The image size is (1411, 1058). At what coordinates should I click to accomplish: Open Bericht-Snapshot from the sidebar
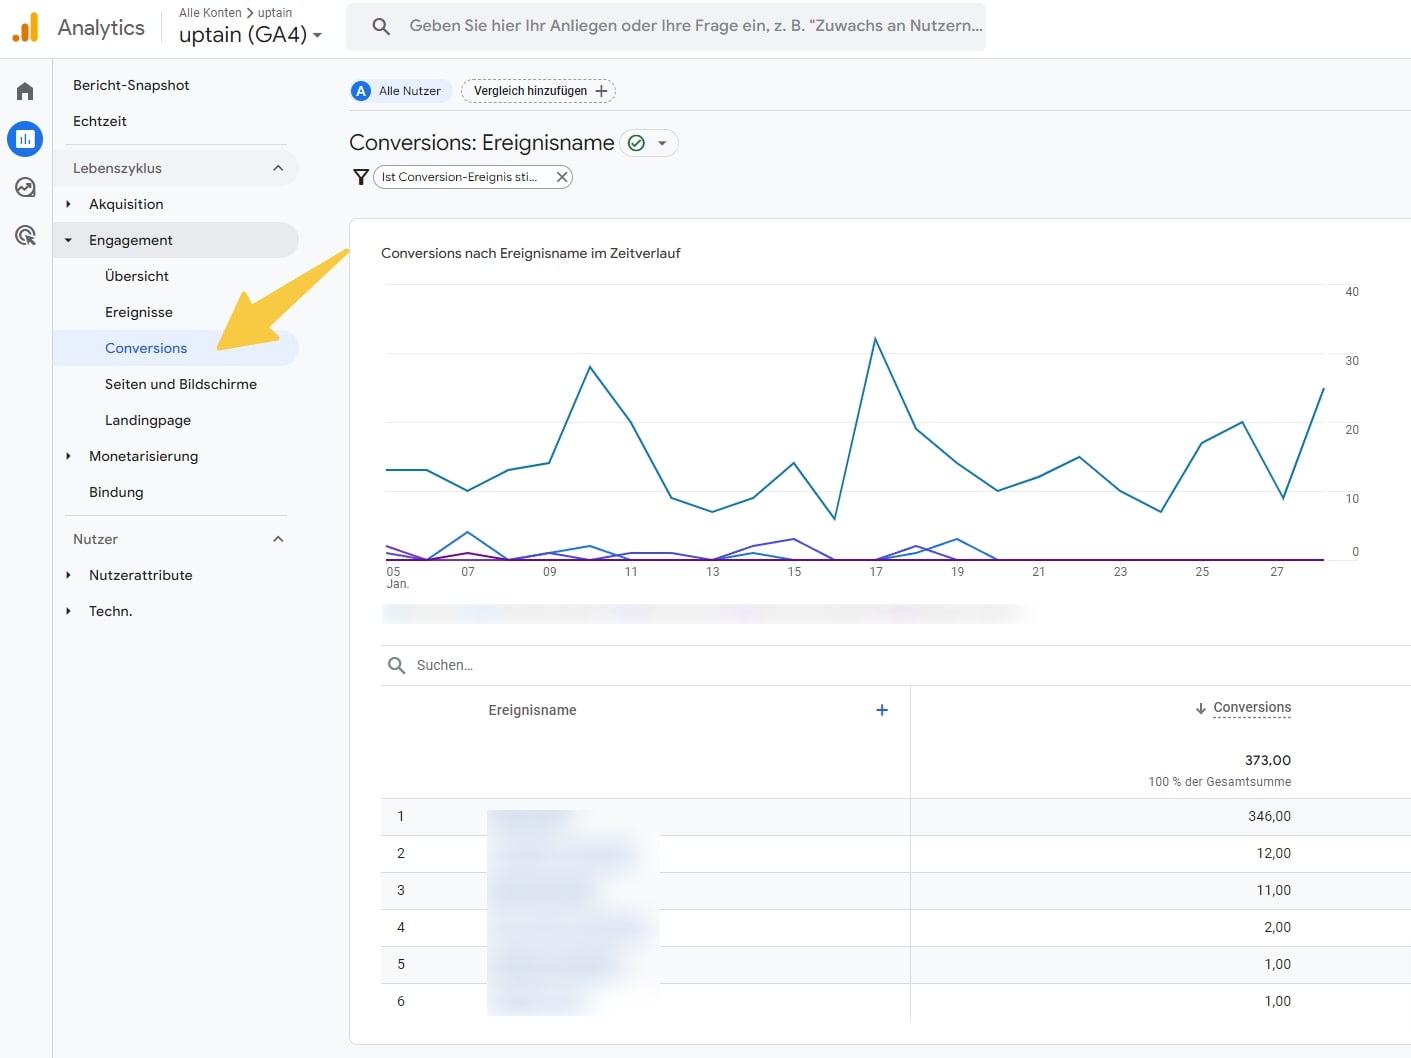(131, 85)
